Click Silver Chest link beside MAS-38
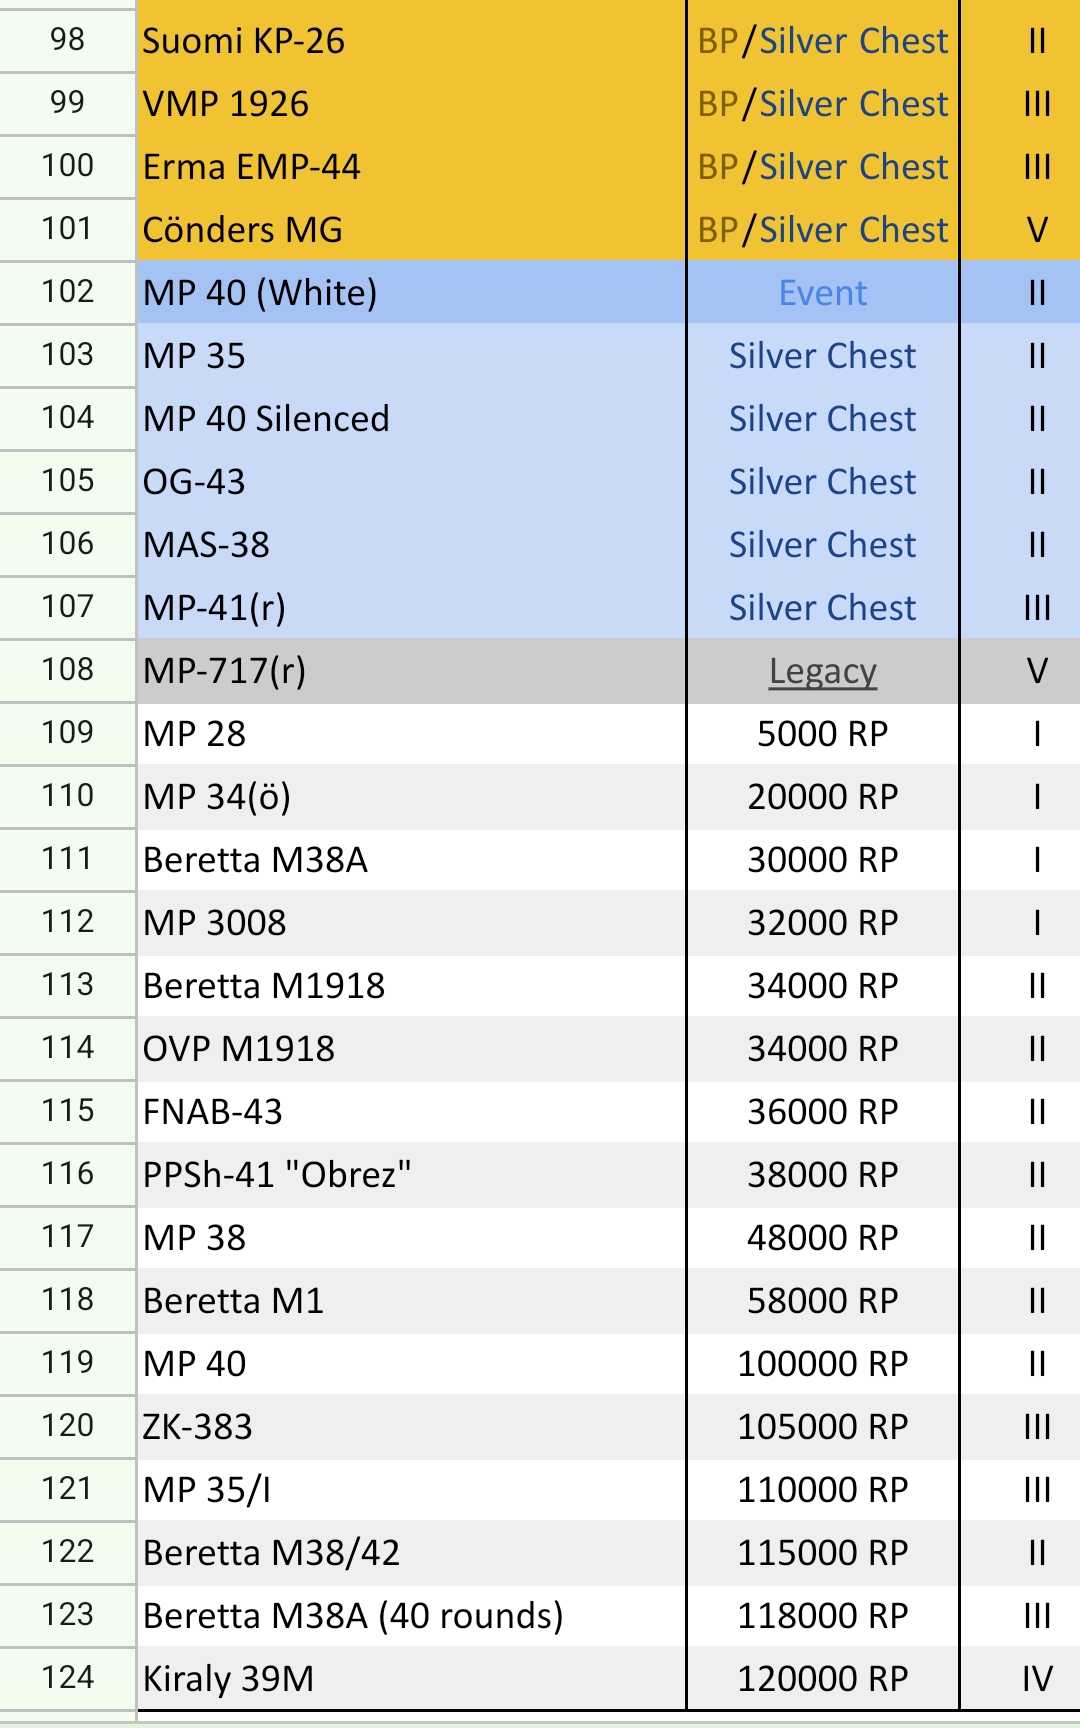Screen dimensions: 1080x1728 [822, 545]
